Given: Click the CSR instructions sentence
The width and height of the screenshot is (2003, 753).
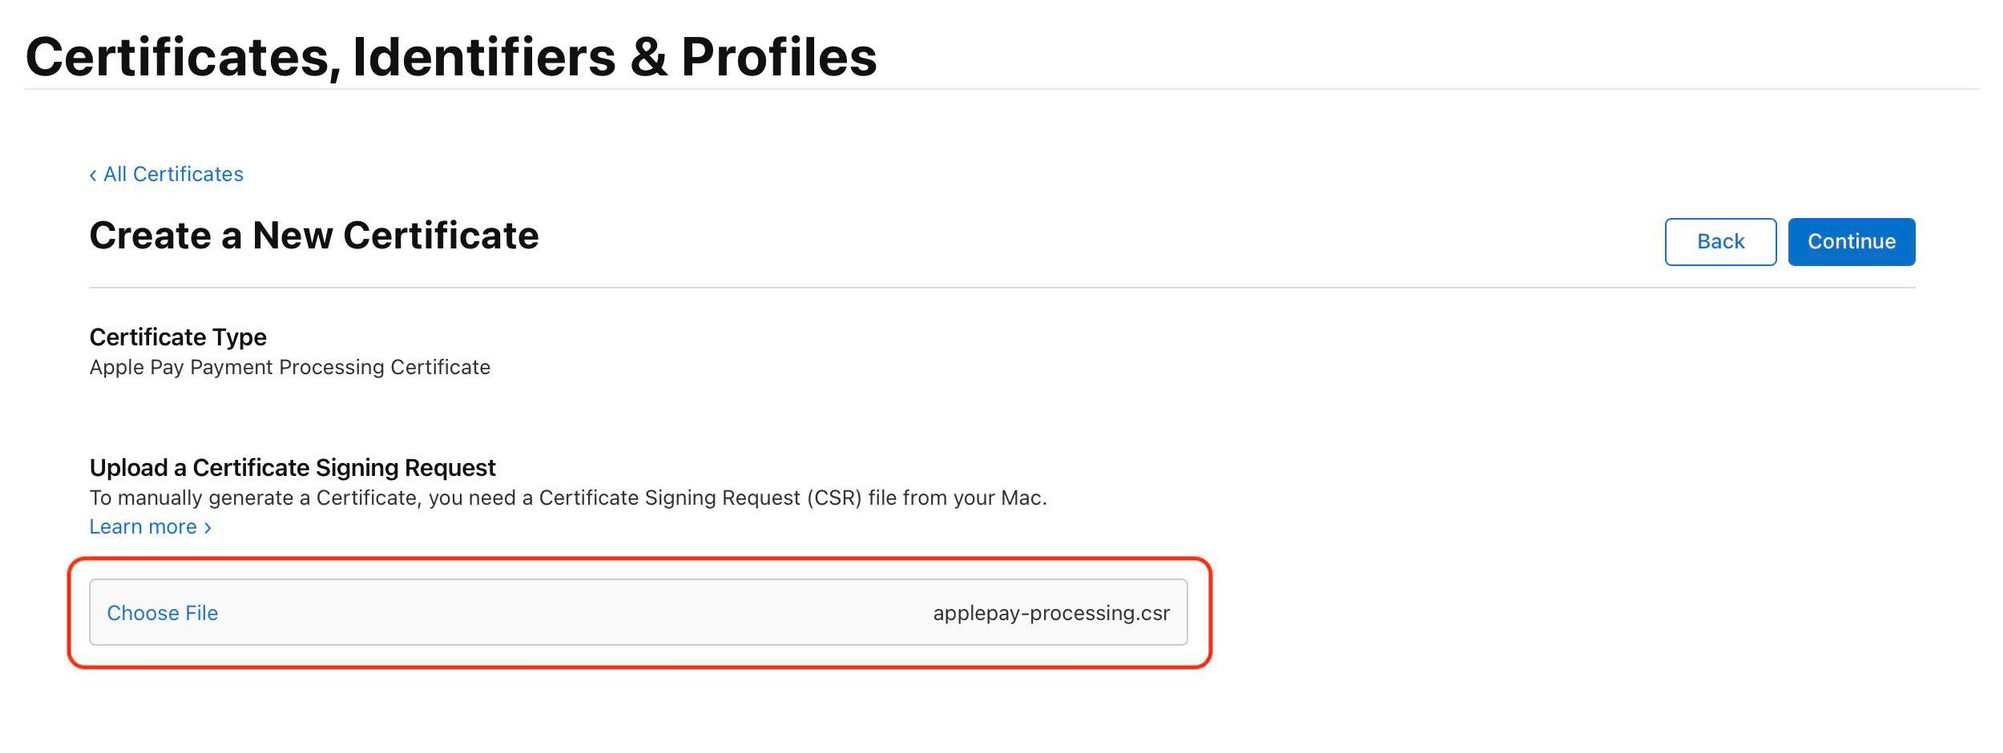Looking at the screenshot, I should [569, 497].
